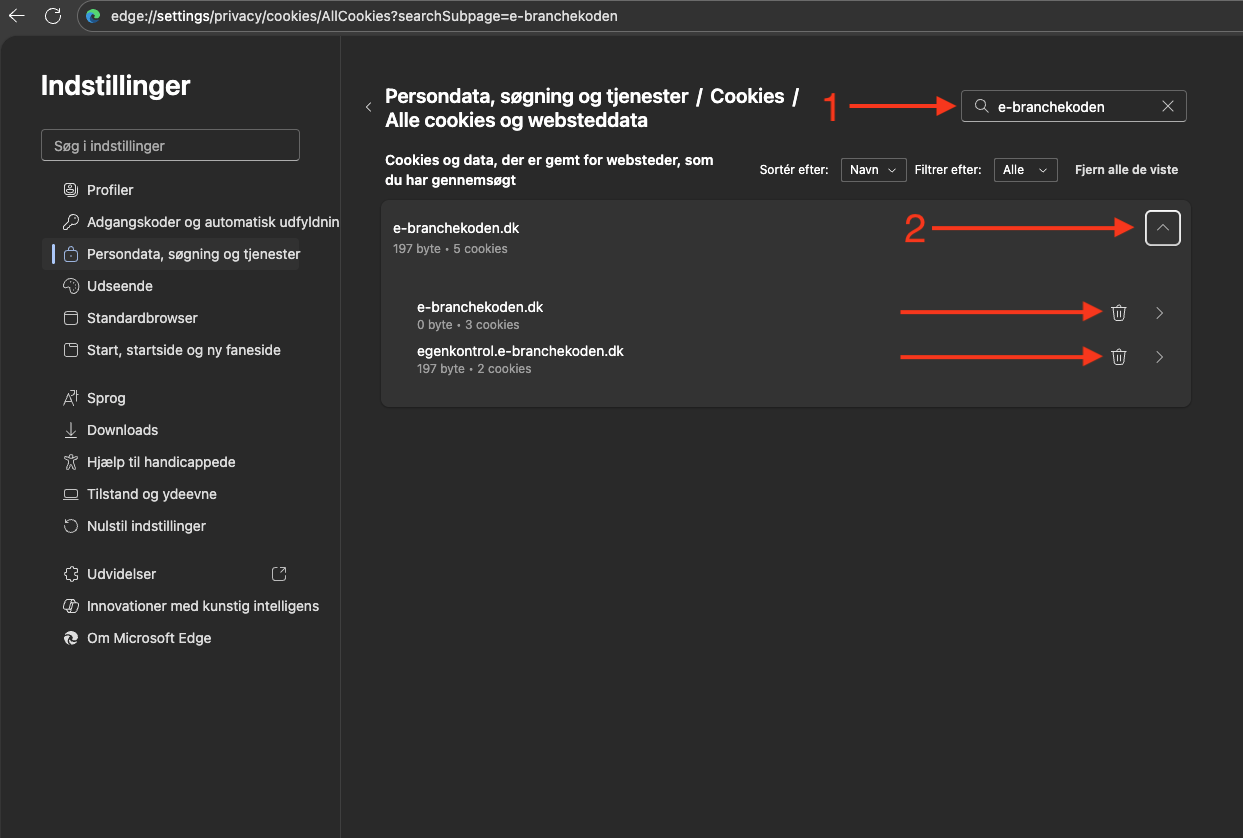1243x838 pixels.
Task: Open Sprog settings
Action: click(x=106, y=398)
